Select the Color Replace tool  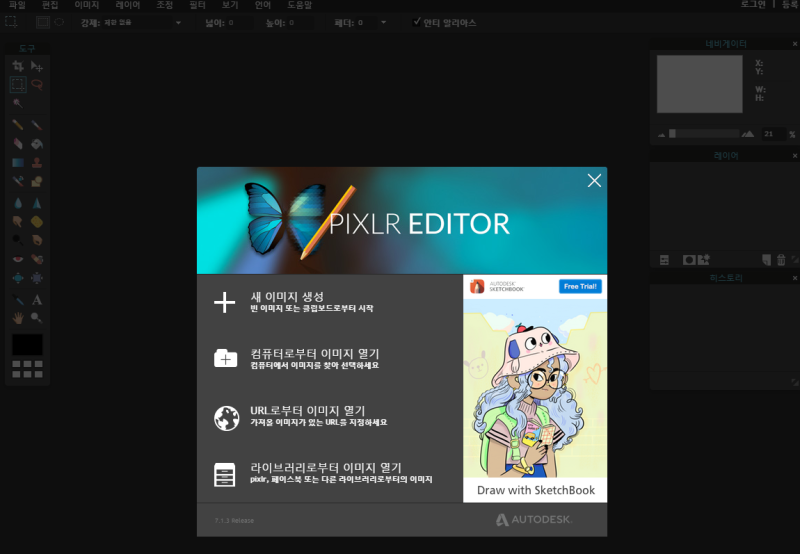[18, 181]
